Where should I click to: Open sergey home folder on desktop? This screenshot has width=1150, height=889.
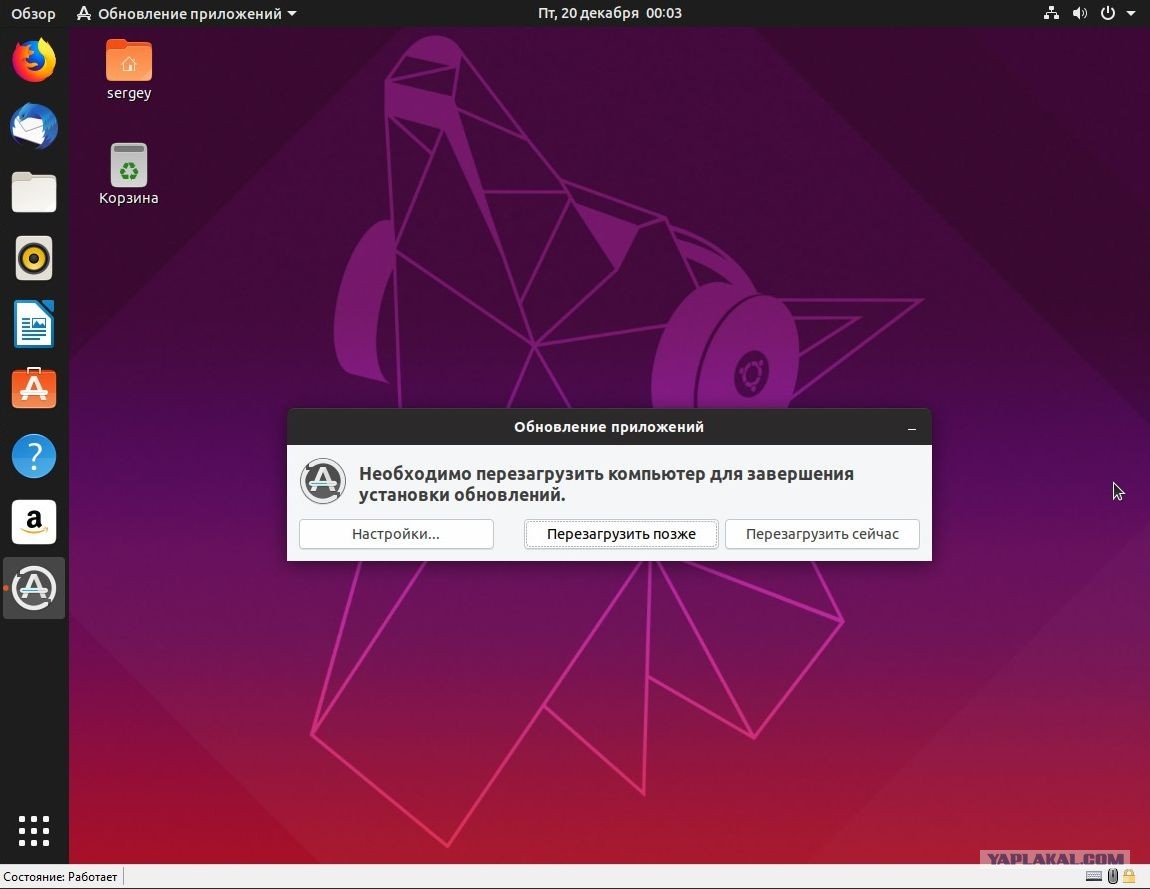(x=128, y=70)
